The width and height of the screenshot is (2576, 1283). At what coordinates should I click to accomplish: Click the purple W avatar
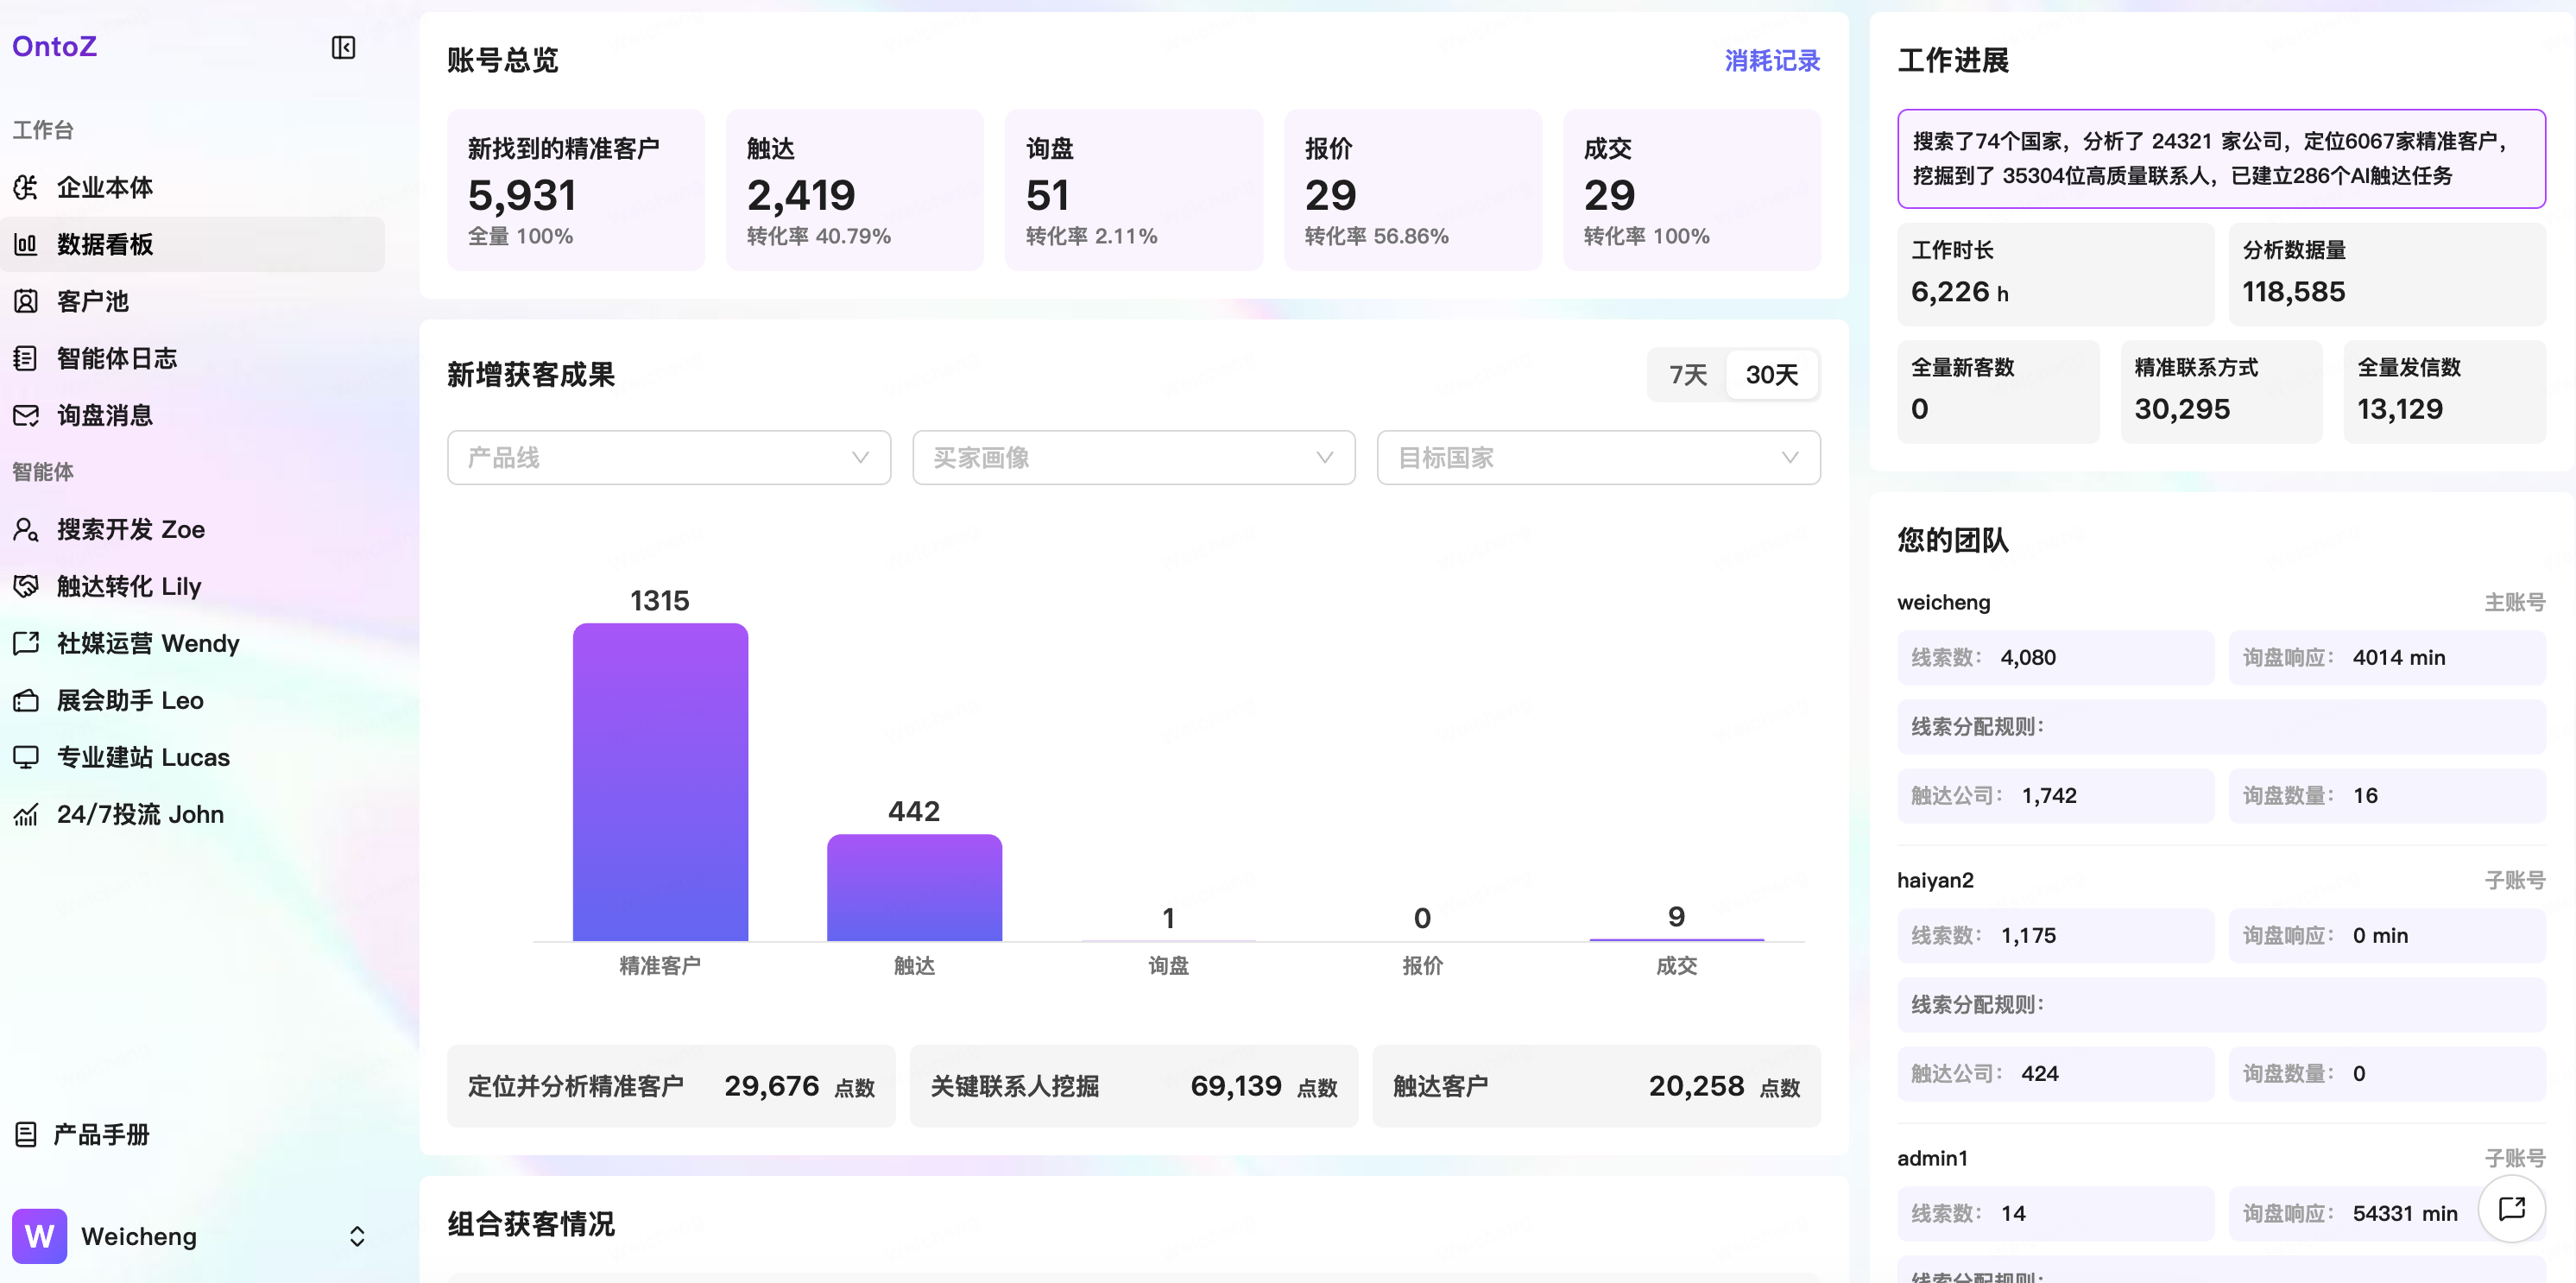39,1236
